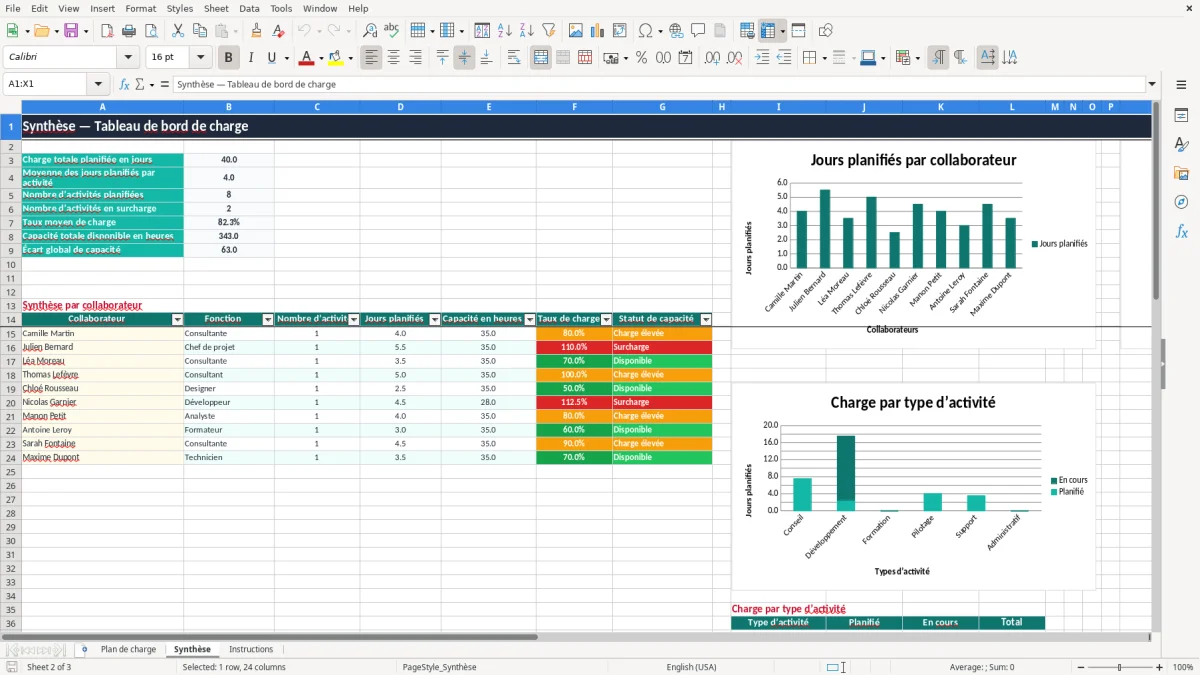Click the AutoFilter funnel icon
Screen dimensions: 1200x675
tap(549, 31)
